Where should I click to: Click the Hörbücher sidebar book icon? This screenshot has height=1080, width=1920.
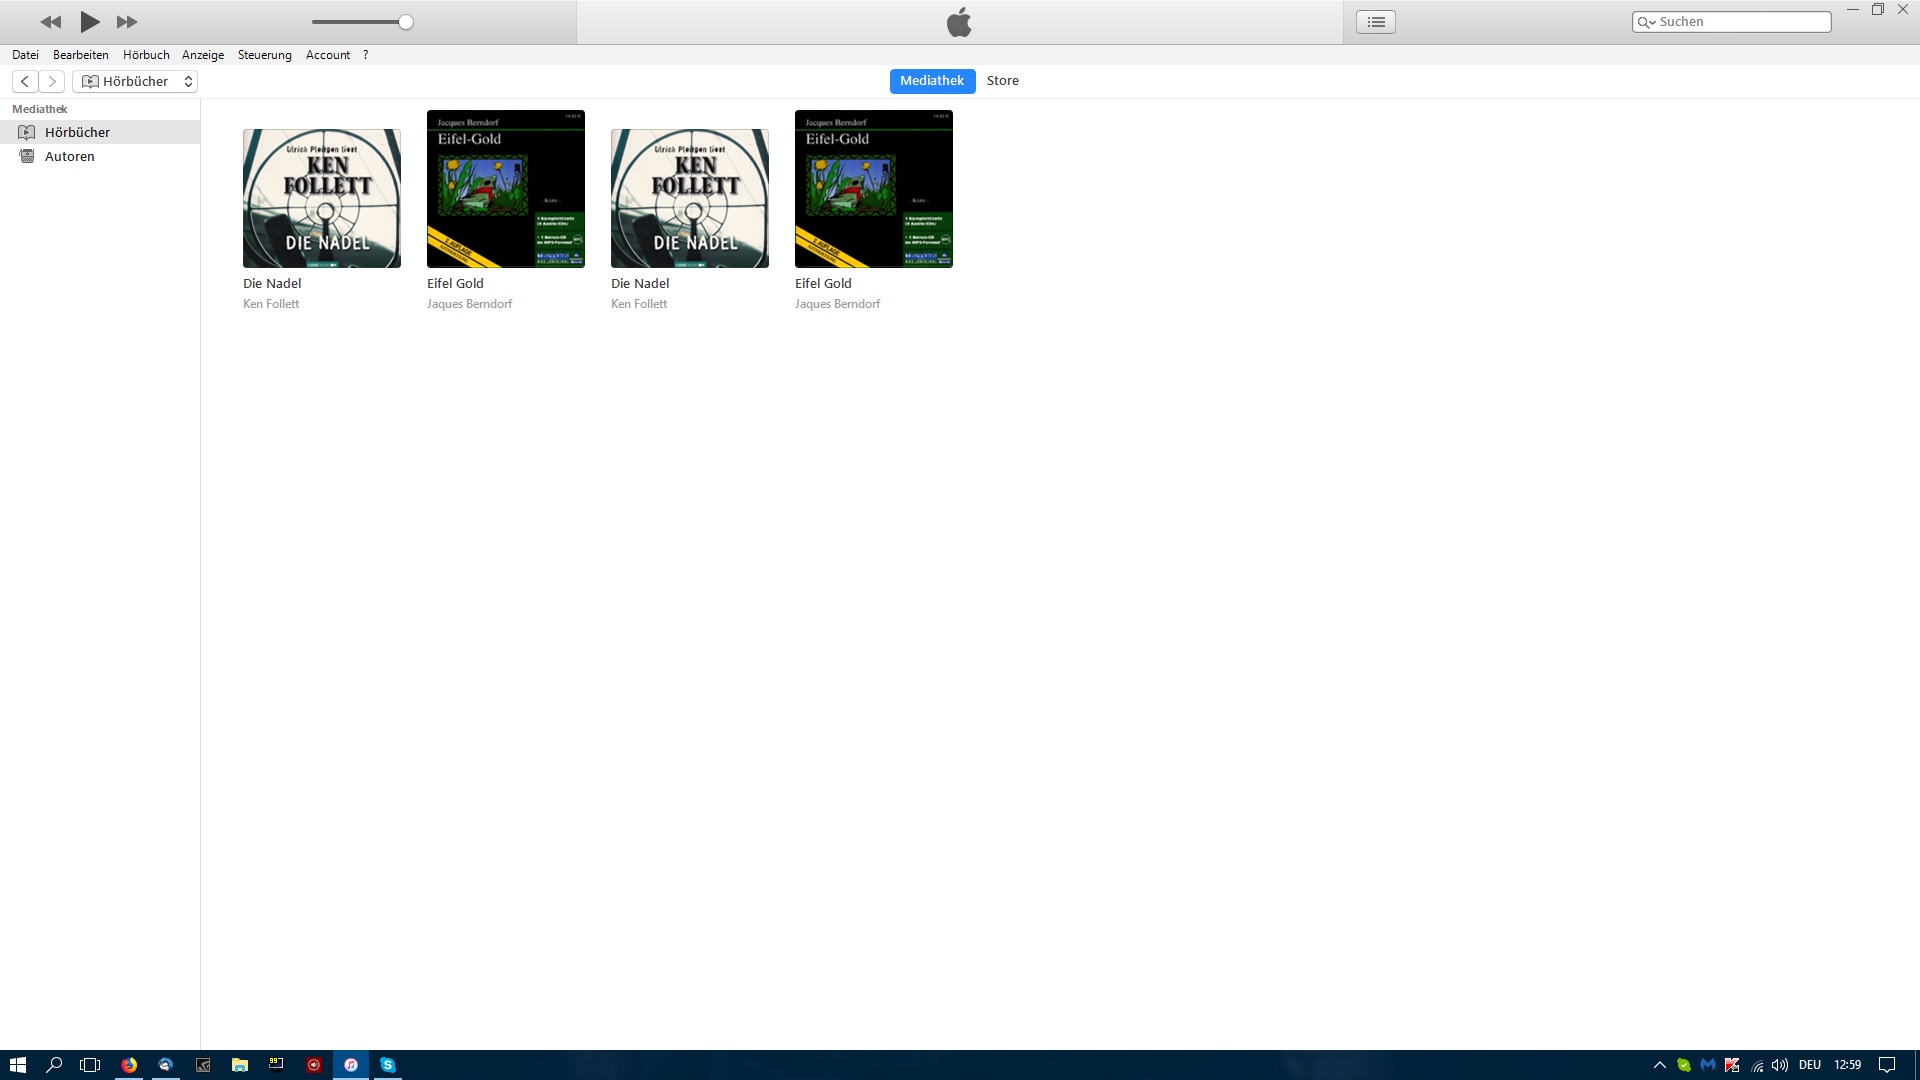pyautogui.click(x=27, y=132)
